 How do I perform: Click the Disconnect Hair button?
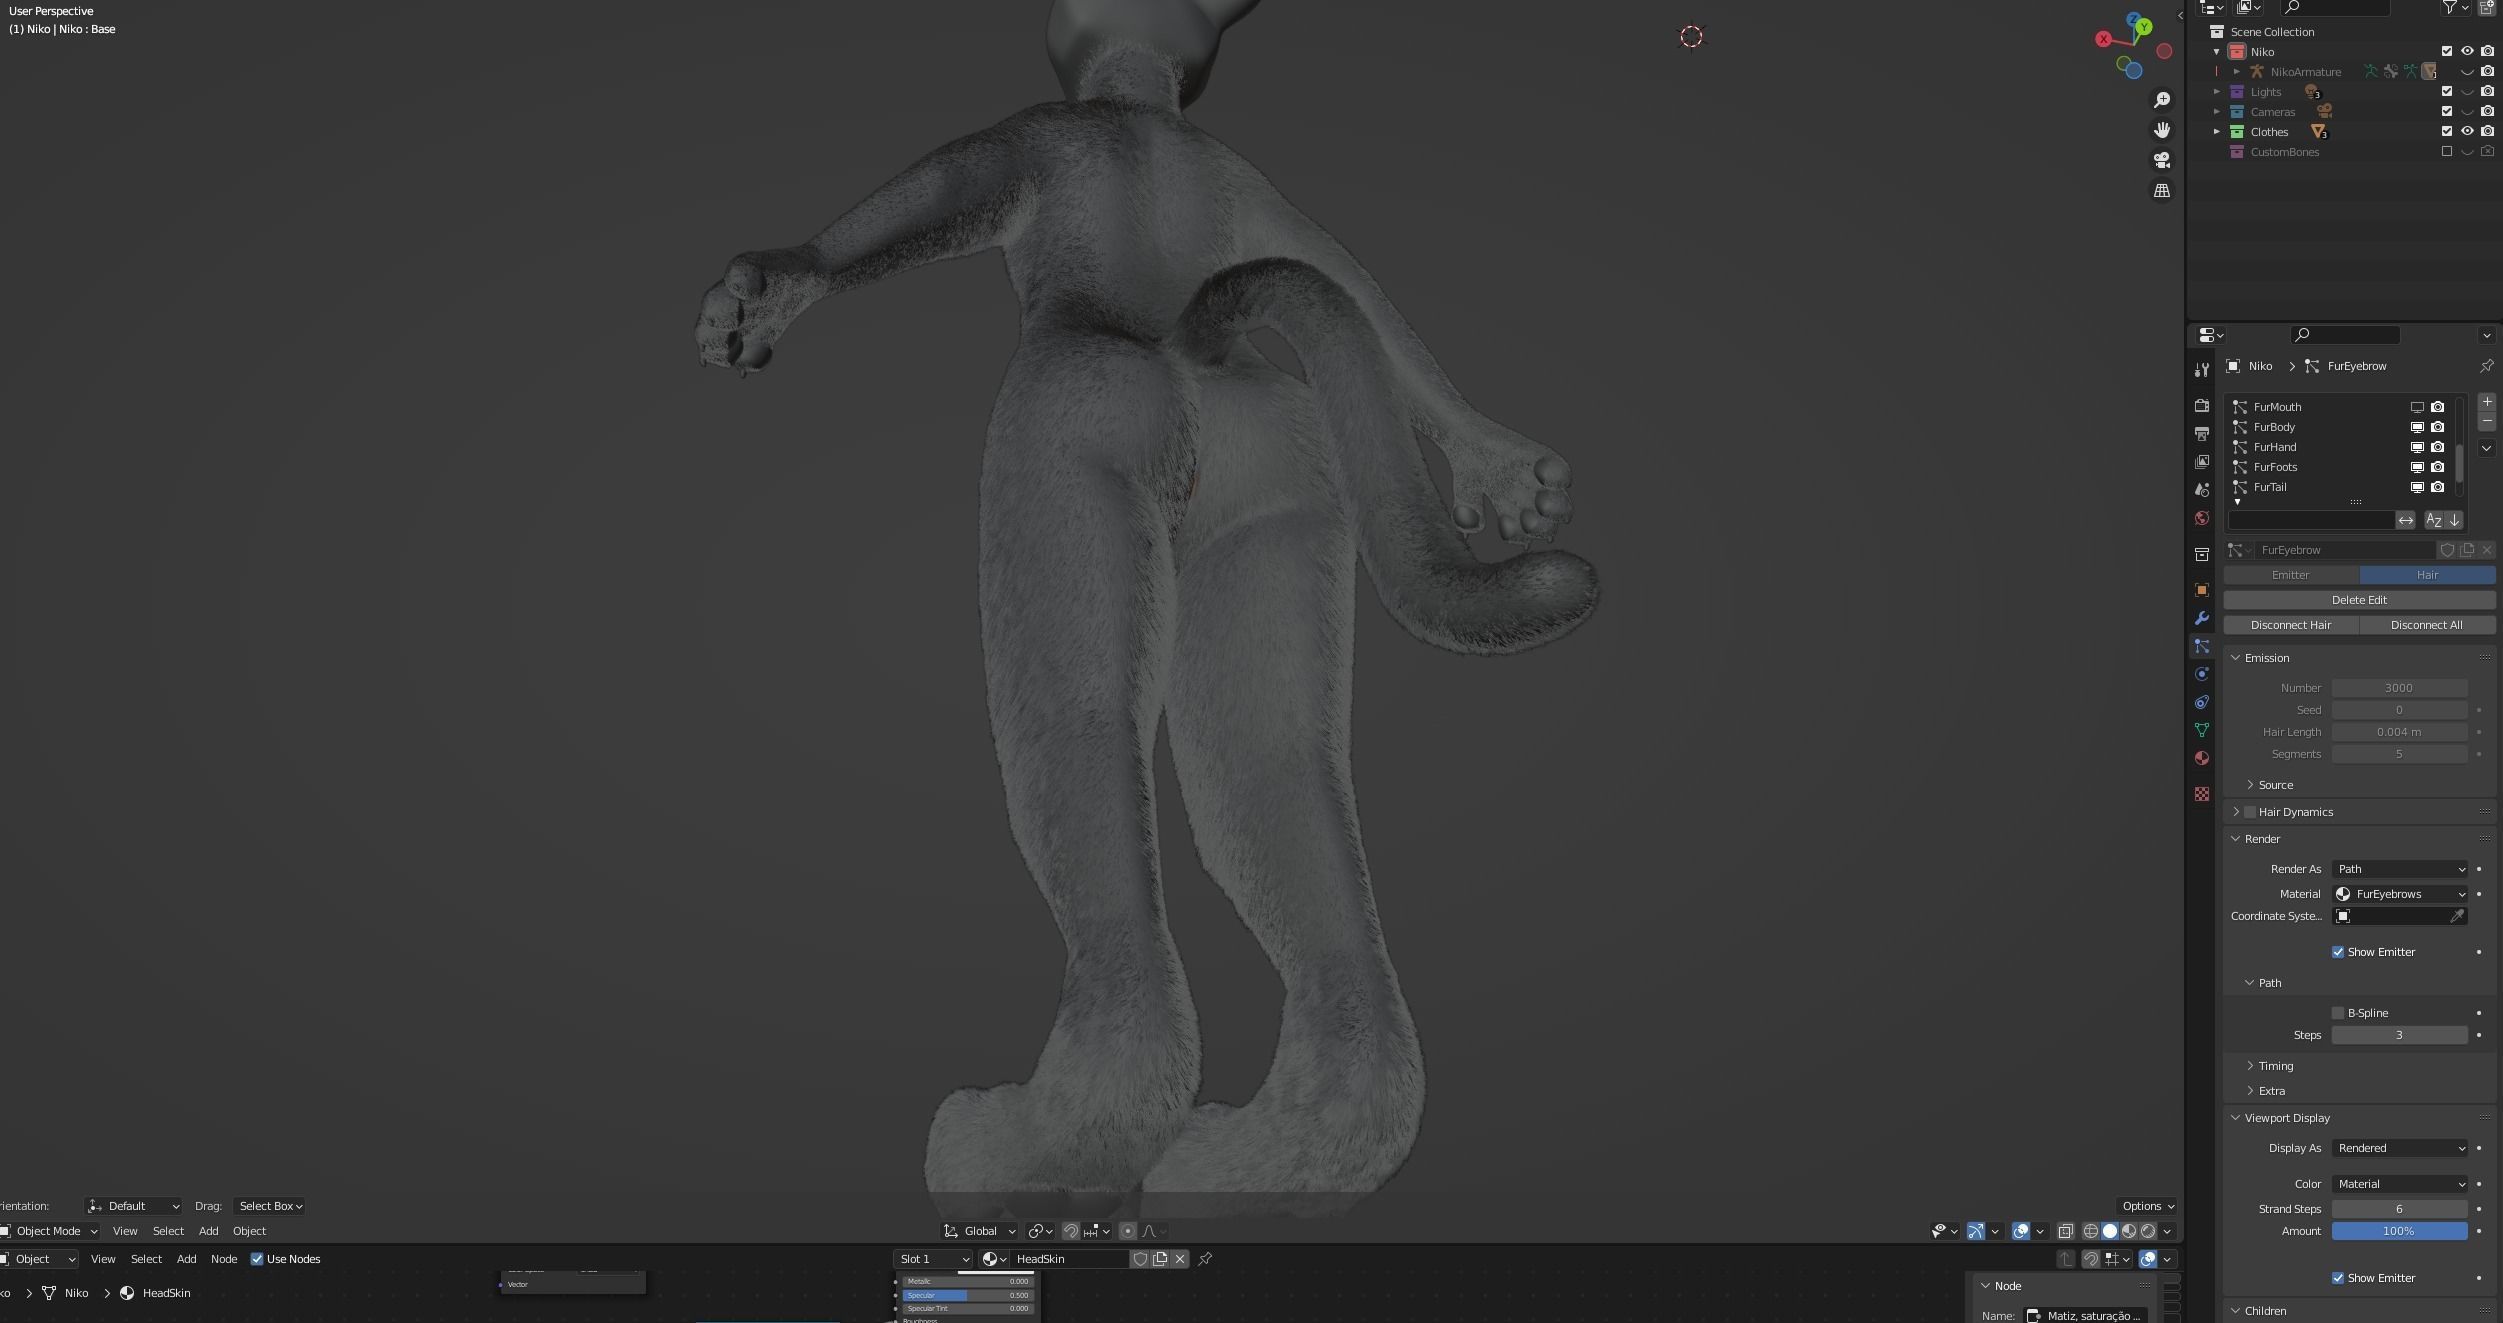[2291, 625]
